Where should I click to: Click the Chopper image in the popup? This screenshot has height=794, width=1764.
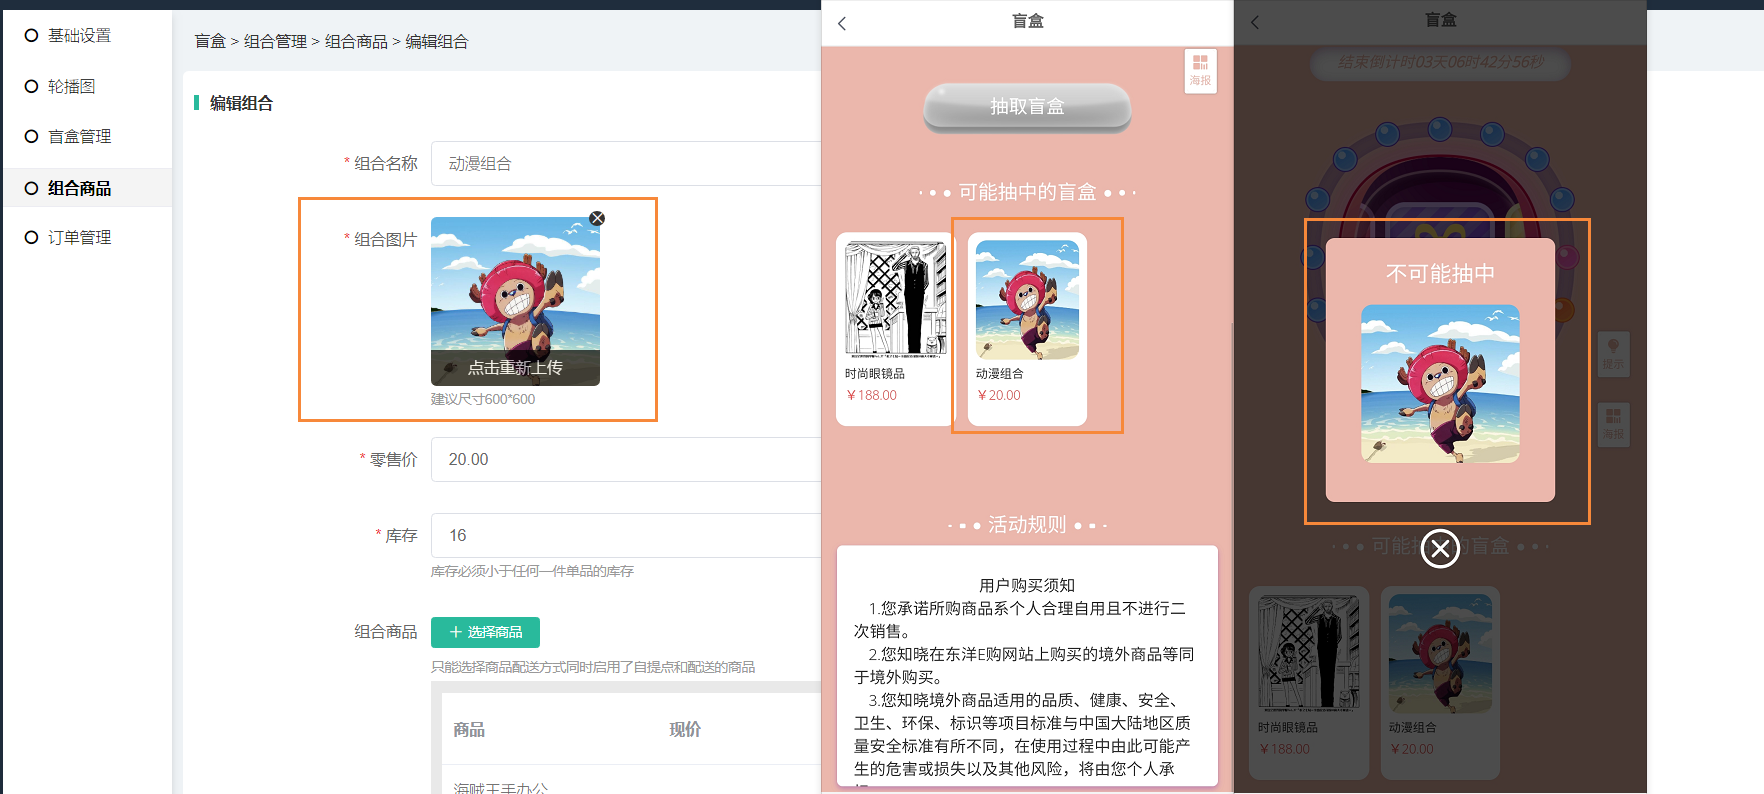pyautogui.click(x=1440, y=384)
